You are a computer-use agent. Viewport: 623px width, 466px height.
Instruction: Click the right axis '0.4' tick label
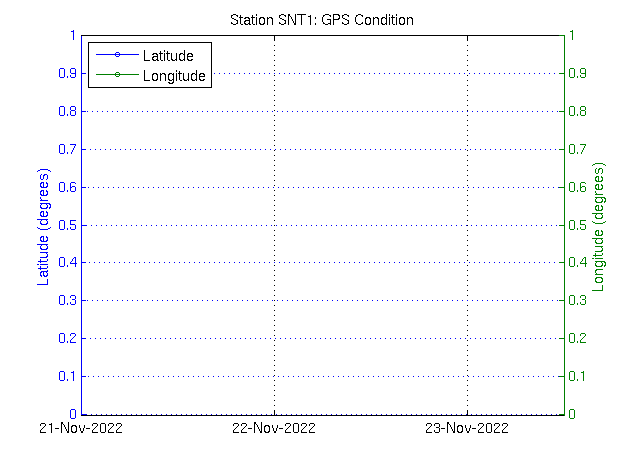tap(577, 262)
